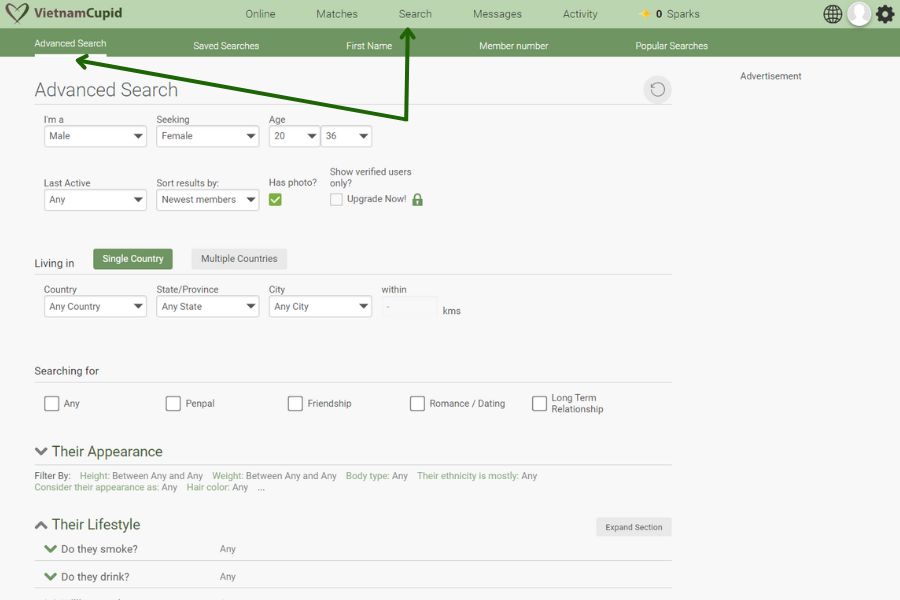Enable the Romance / Dating checkbox
Screen dimensions: 900x600
(417, 404)
